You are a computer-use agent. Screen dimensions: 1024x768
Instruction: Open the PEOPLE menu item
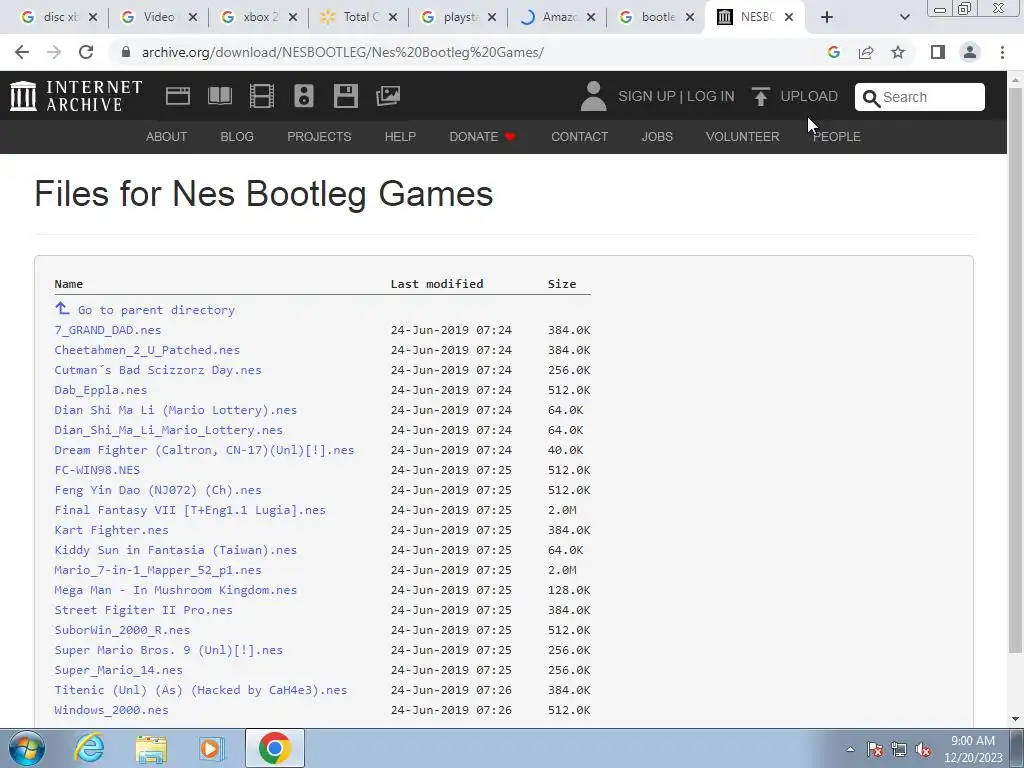pos(837,136)
